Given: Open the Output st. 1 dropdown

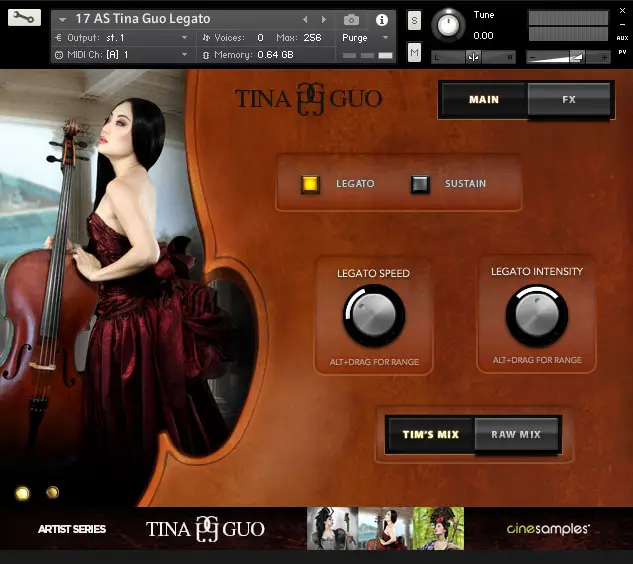Looking at the screenshot, I should pos(184,38).
